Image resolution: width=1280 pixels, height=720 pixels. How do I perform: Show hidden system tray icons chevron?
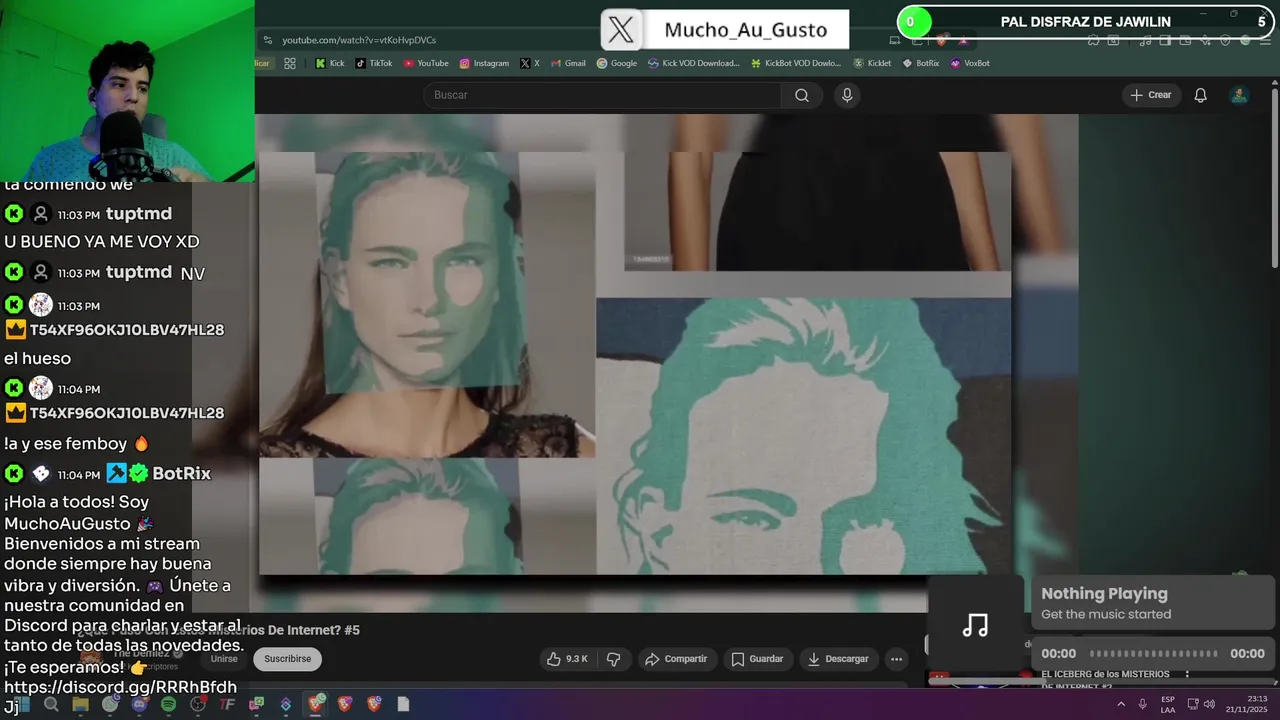click(x=1120, y=704)
